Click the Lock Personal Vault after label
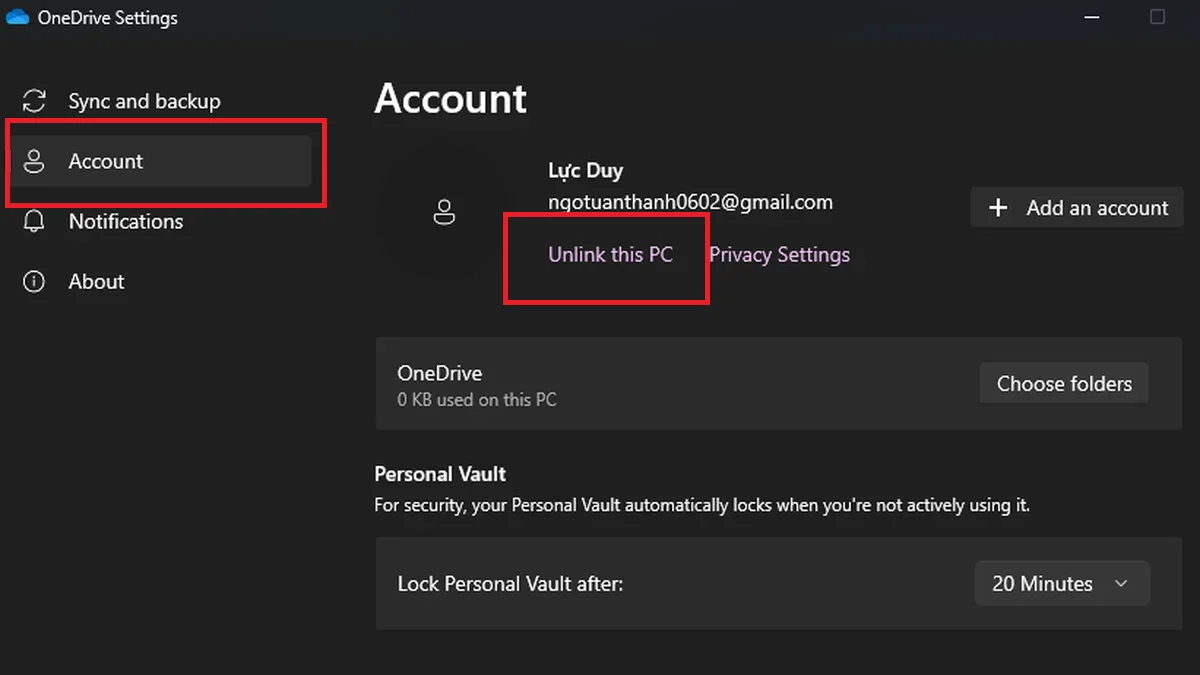This screenshot has width=1200, height=675. click(510, 584)
